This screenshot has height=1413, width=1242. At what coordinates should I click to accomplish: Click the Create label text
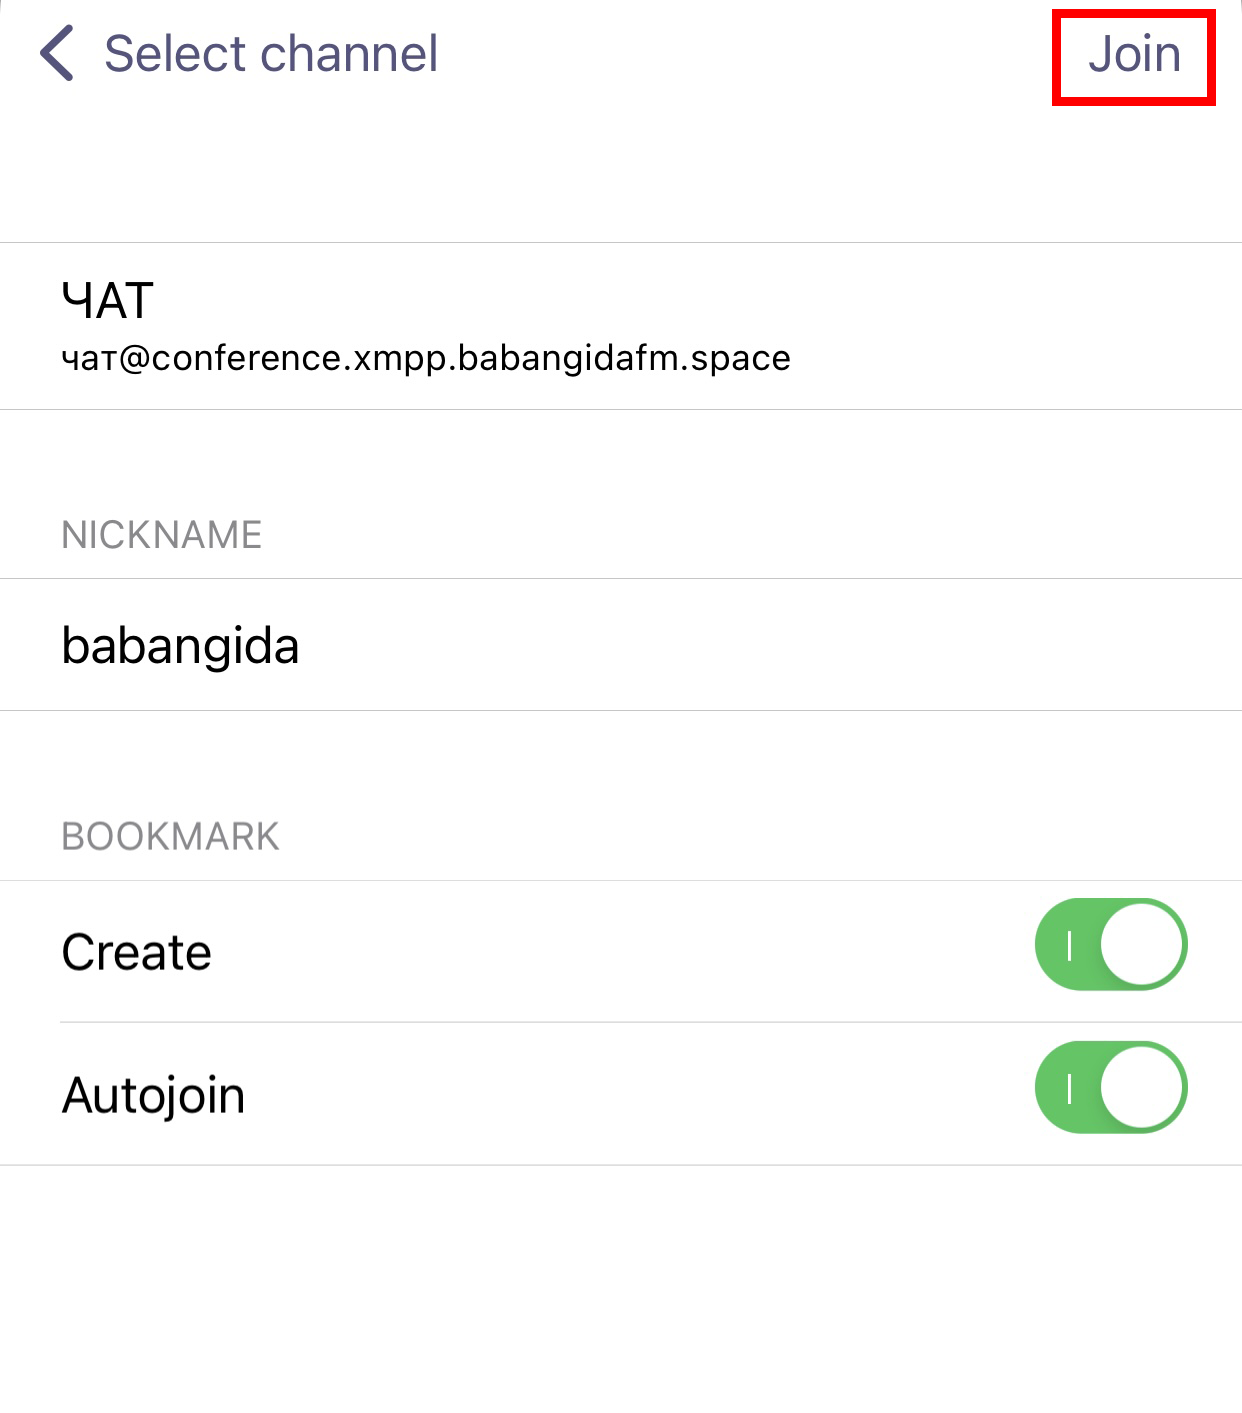[137, 952]
